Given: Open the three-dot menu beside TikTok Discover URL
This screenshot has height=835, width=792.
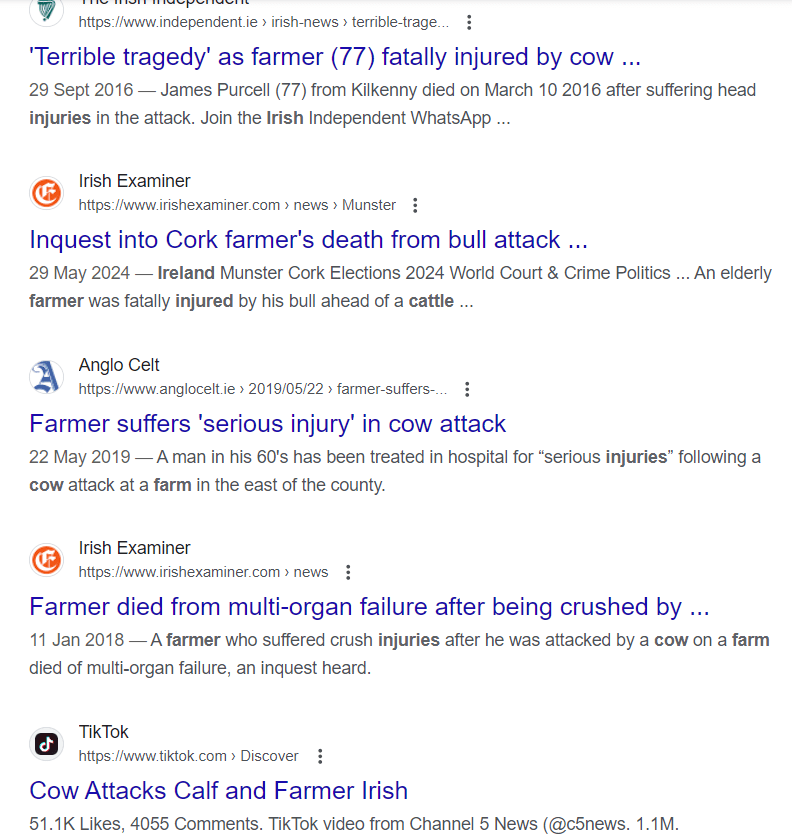Looking at the screenshot, I should point(320,756).
